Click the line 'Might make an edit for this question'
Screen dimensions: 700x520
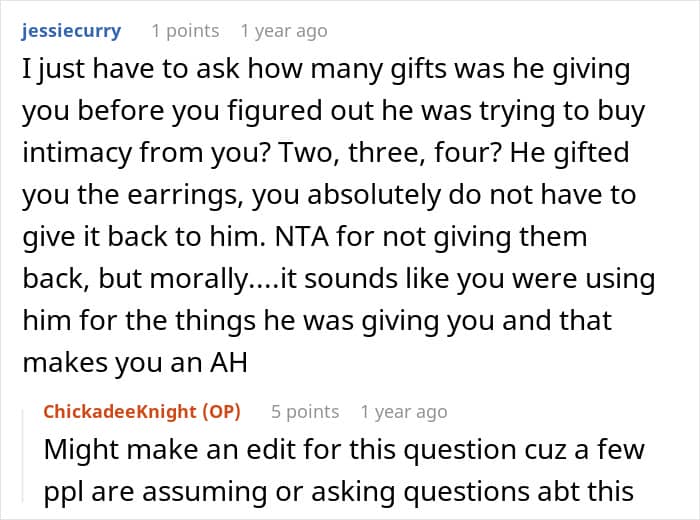pyautogui.click(x=344, y=449)
